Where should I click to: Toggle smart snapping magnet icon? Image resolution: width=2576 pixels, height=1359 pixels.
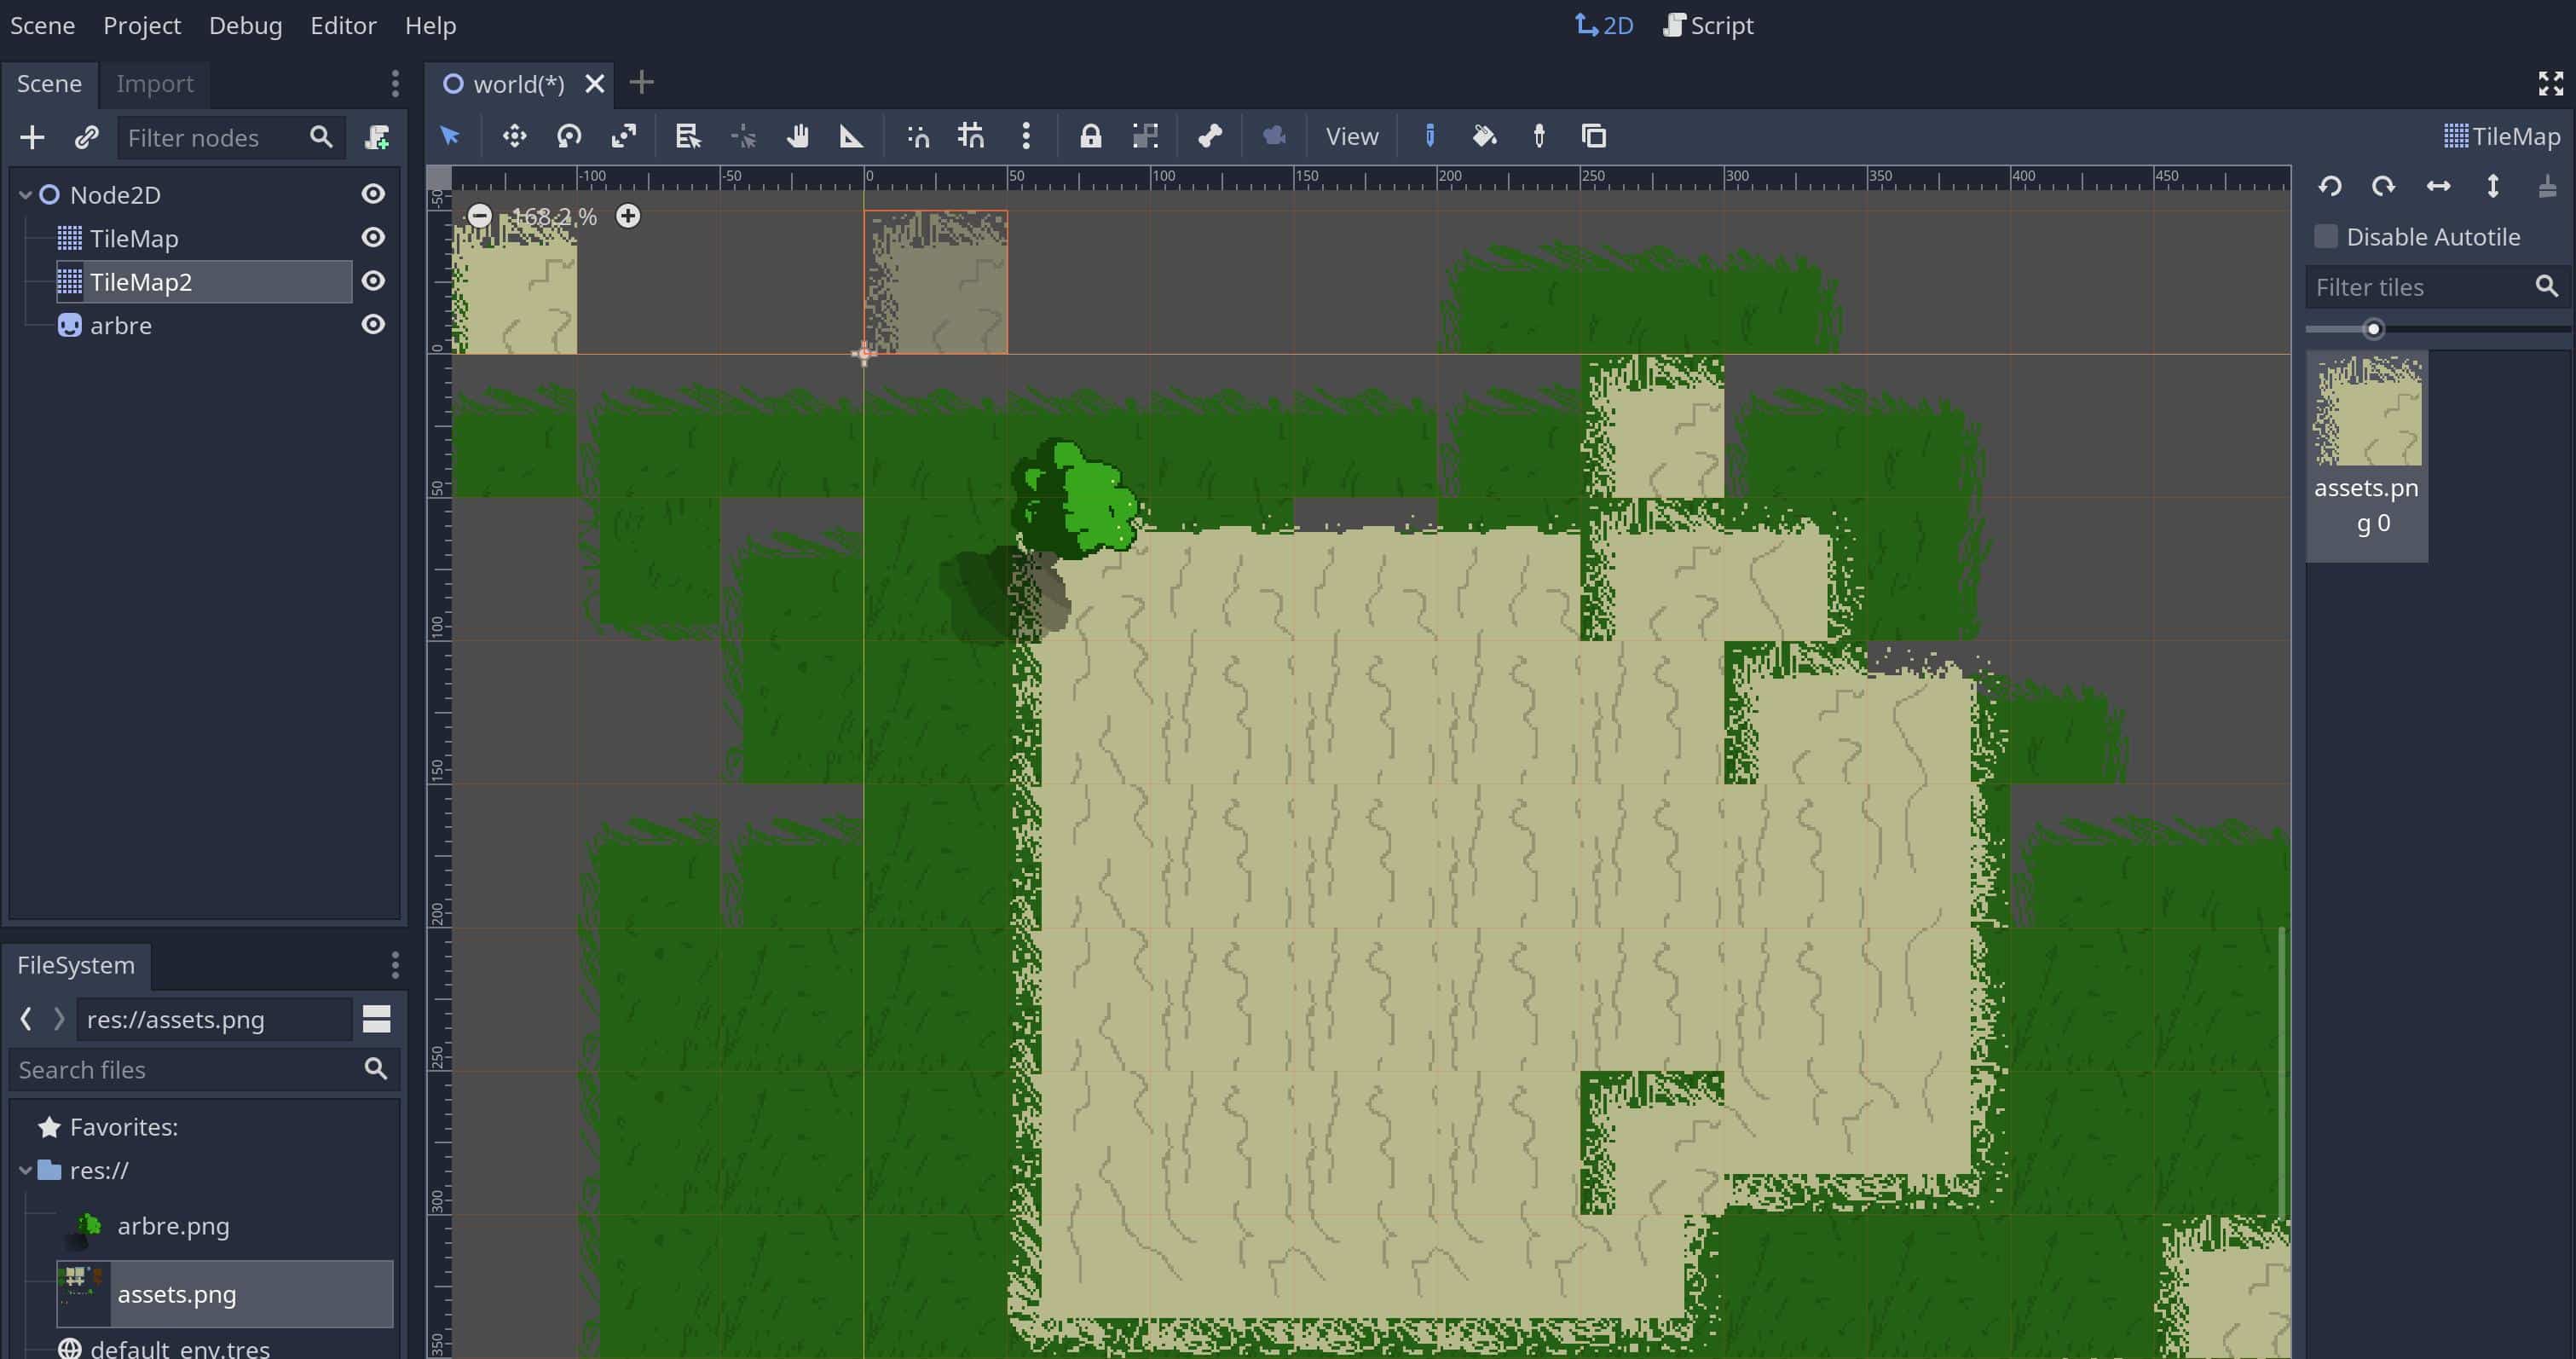tap(917, 136)
